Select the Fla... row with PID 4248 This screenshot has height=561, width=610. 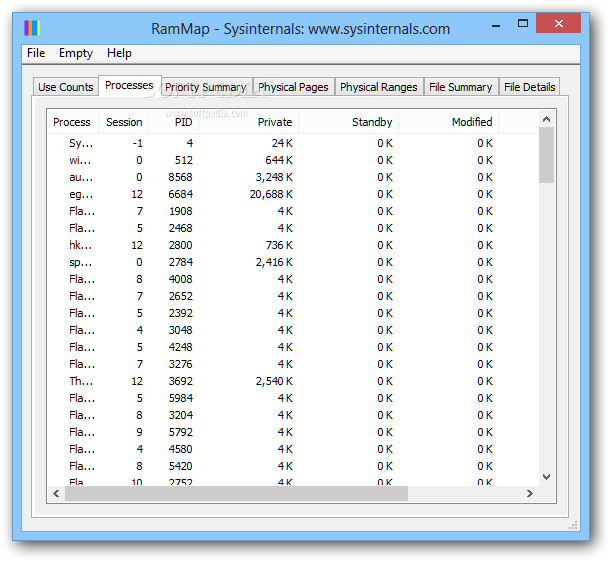[x=293, y=347]
